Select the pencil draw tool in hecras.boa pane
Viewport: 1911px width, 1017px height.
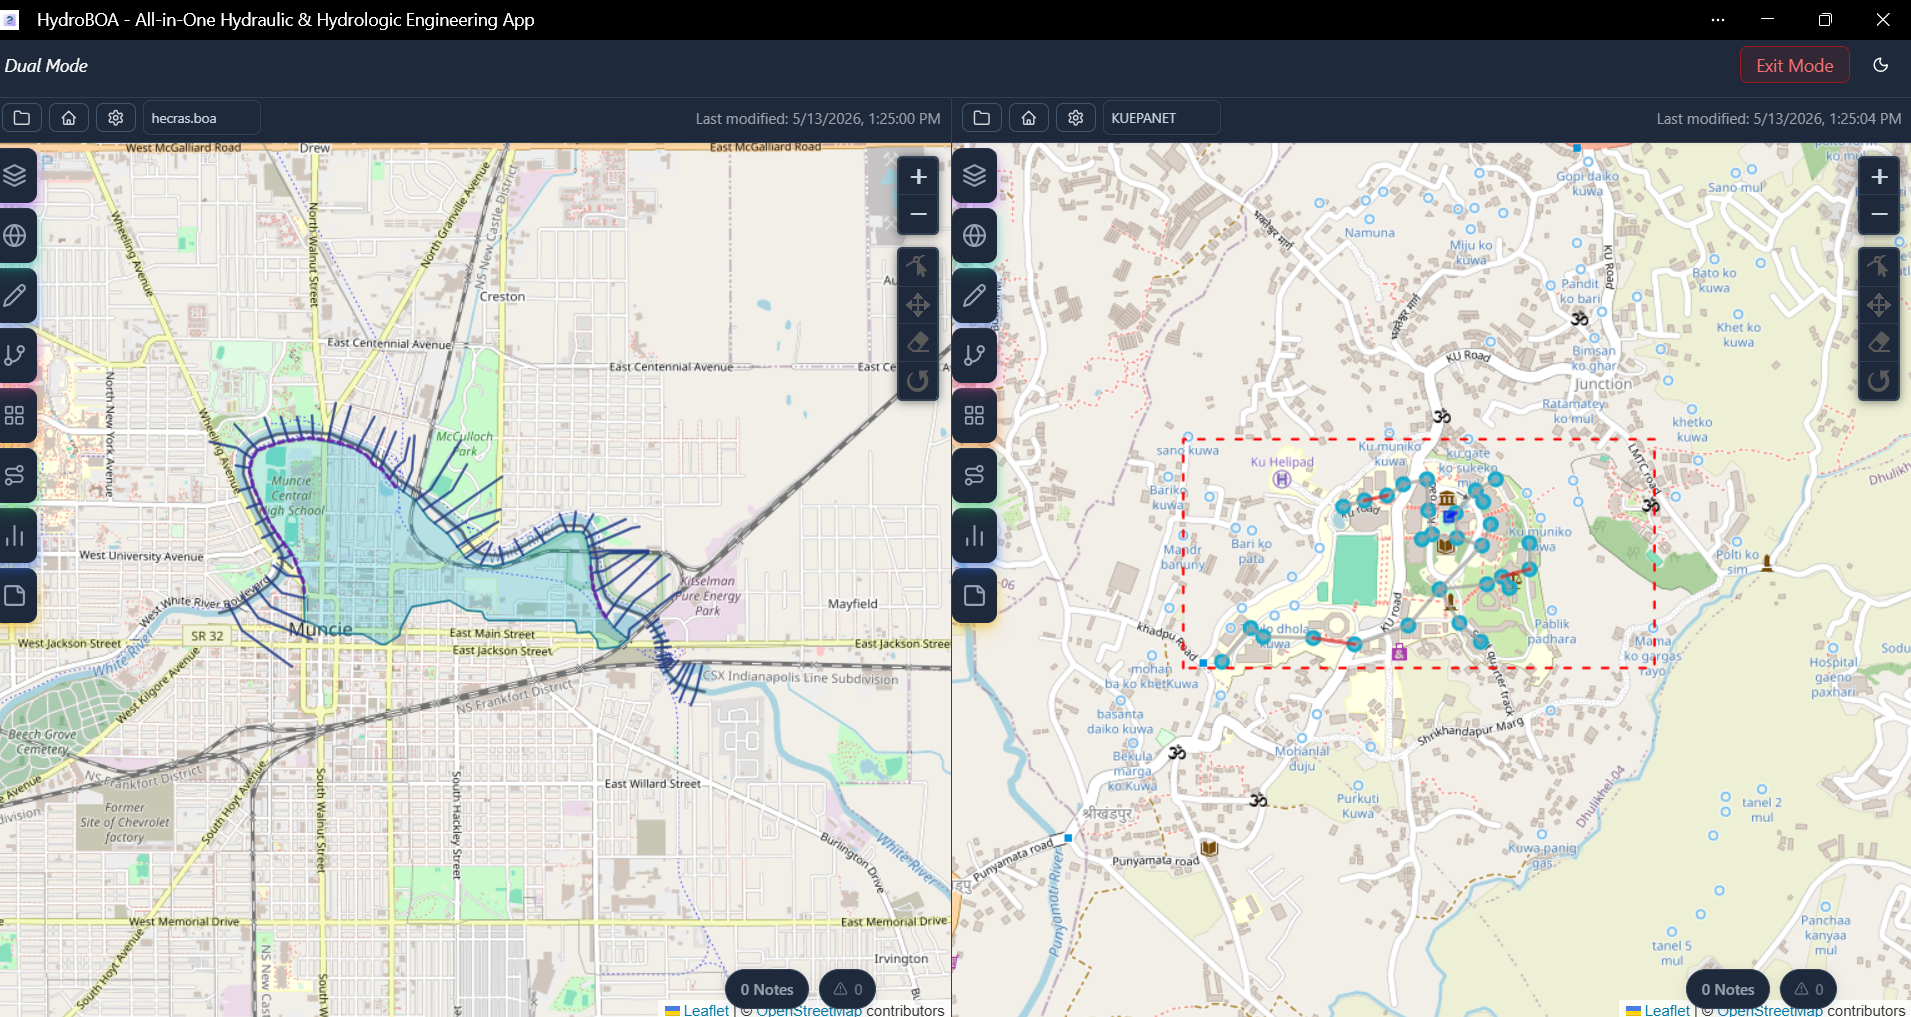pos(15,296)
